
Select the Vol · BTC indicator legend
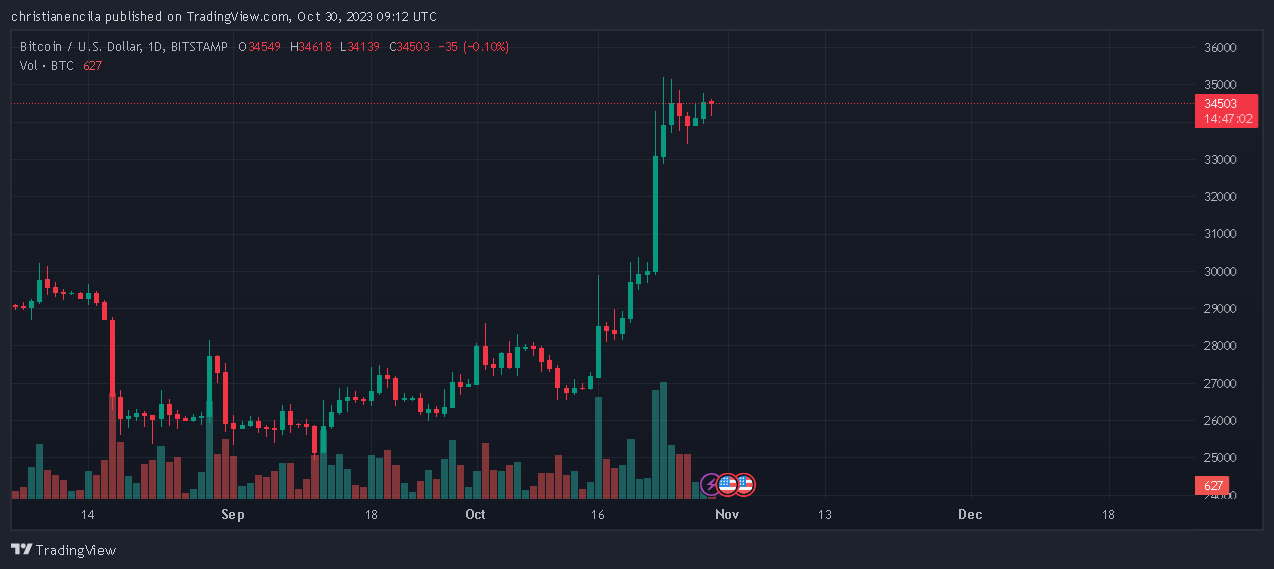(46, 65)
